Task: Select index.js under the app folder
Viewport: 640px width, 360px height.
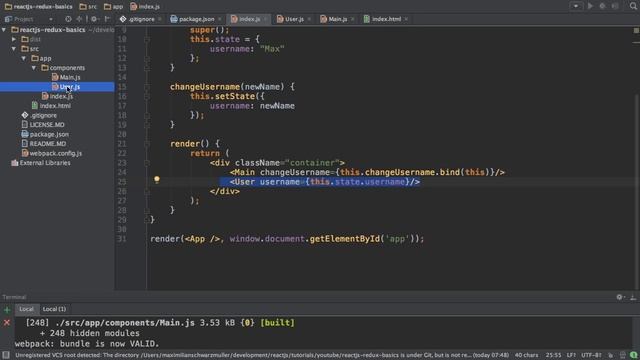Action: [x=57, y=96]
